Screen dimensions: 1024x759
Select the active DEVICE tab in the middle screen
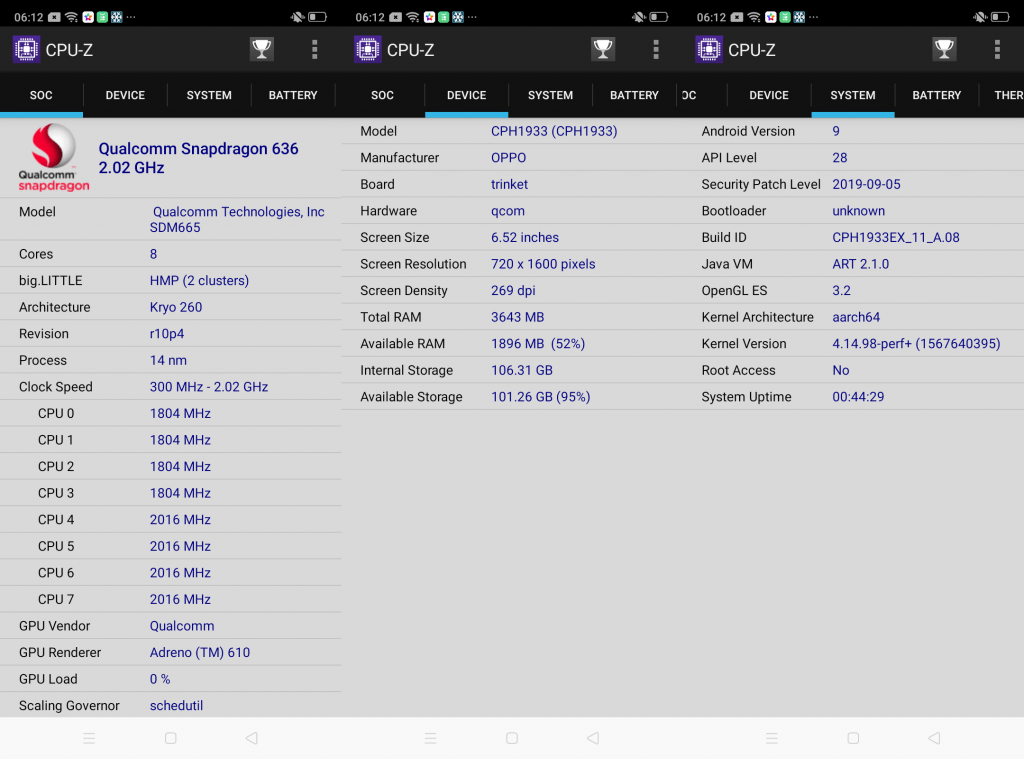[x=466, y=95]
